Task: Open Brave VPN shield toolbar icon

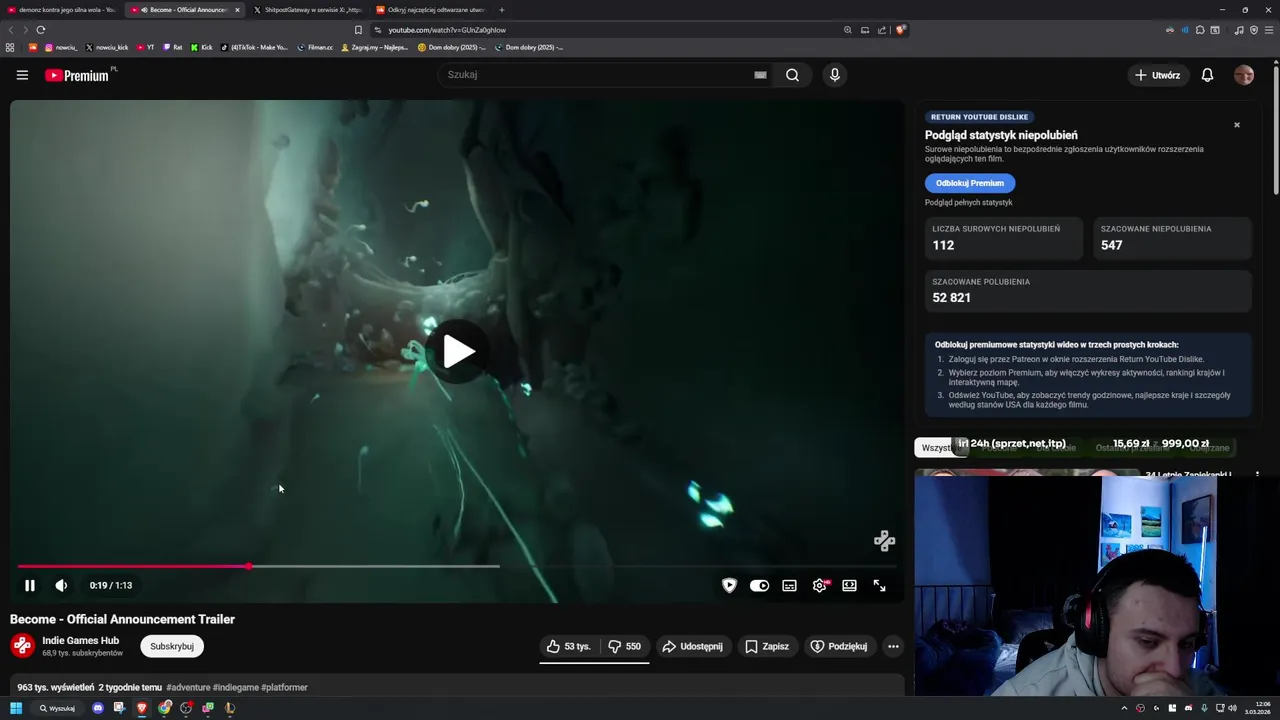Action: pos(1254,30)
